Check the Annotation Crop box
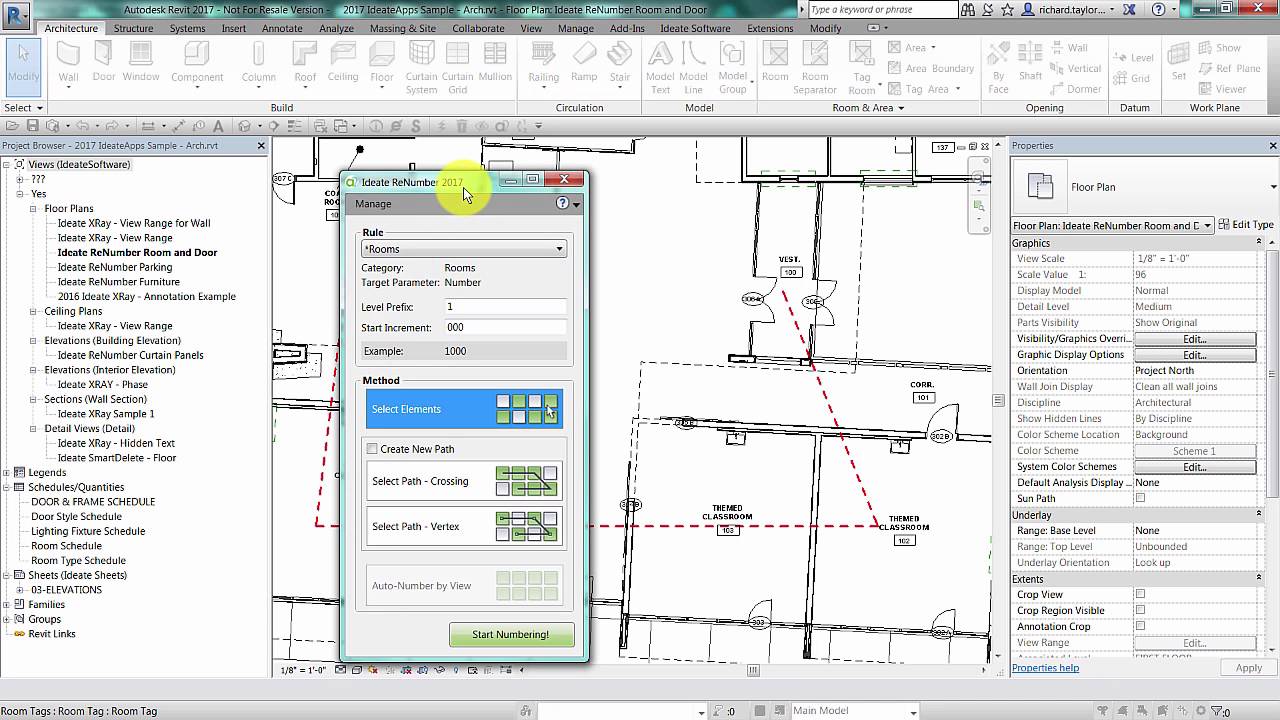The height and width of the screenshot is (720, 1280). click(1140, 626)
